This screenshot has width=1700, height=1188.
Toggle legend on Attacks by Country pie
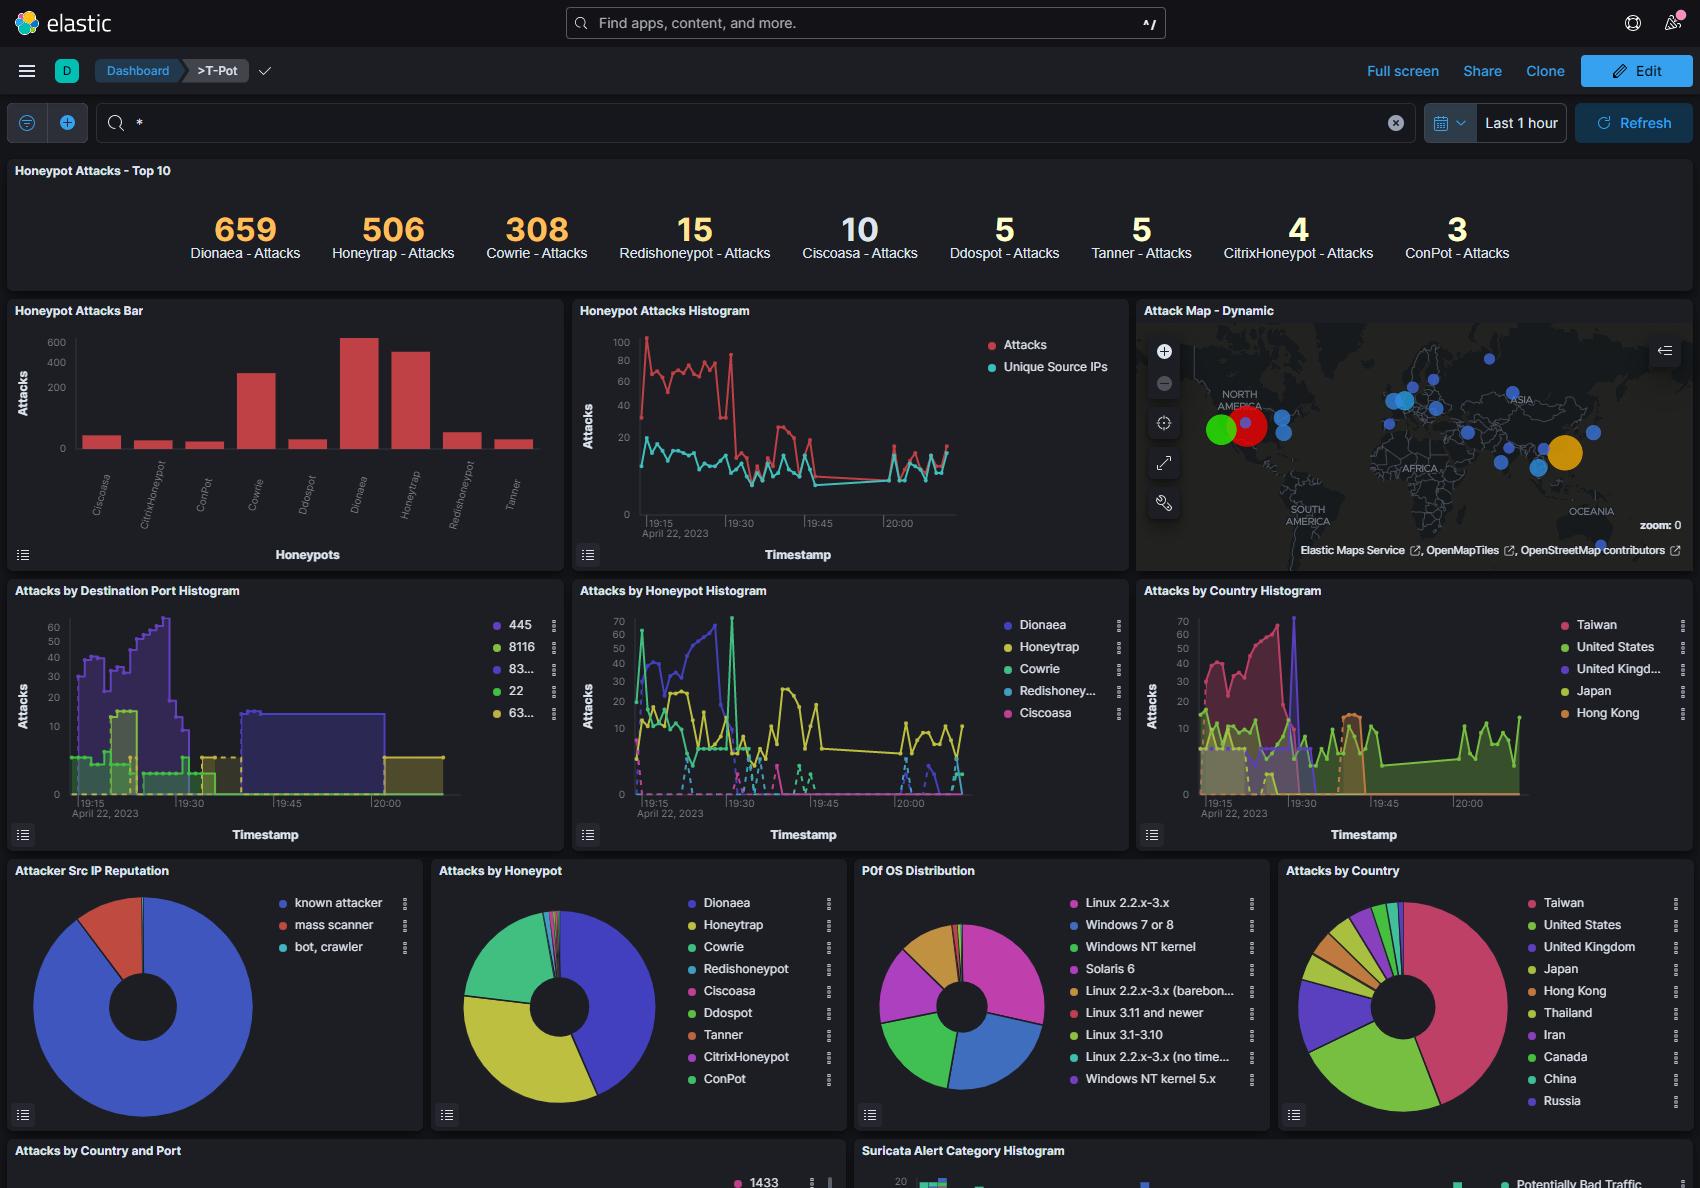1294,1114
